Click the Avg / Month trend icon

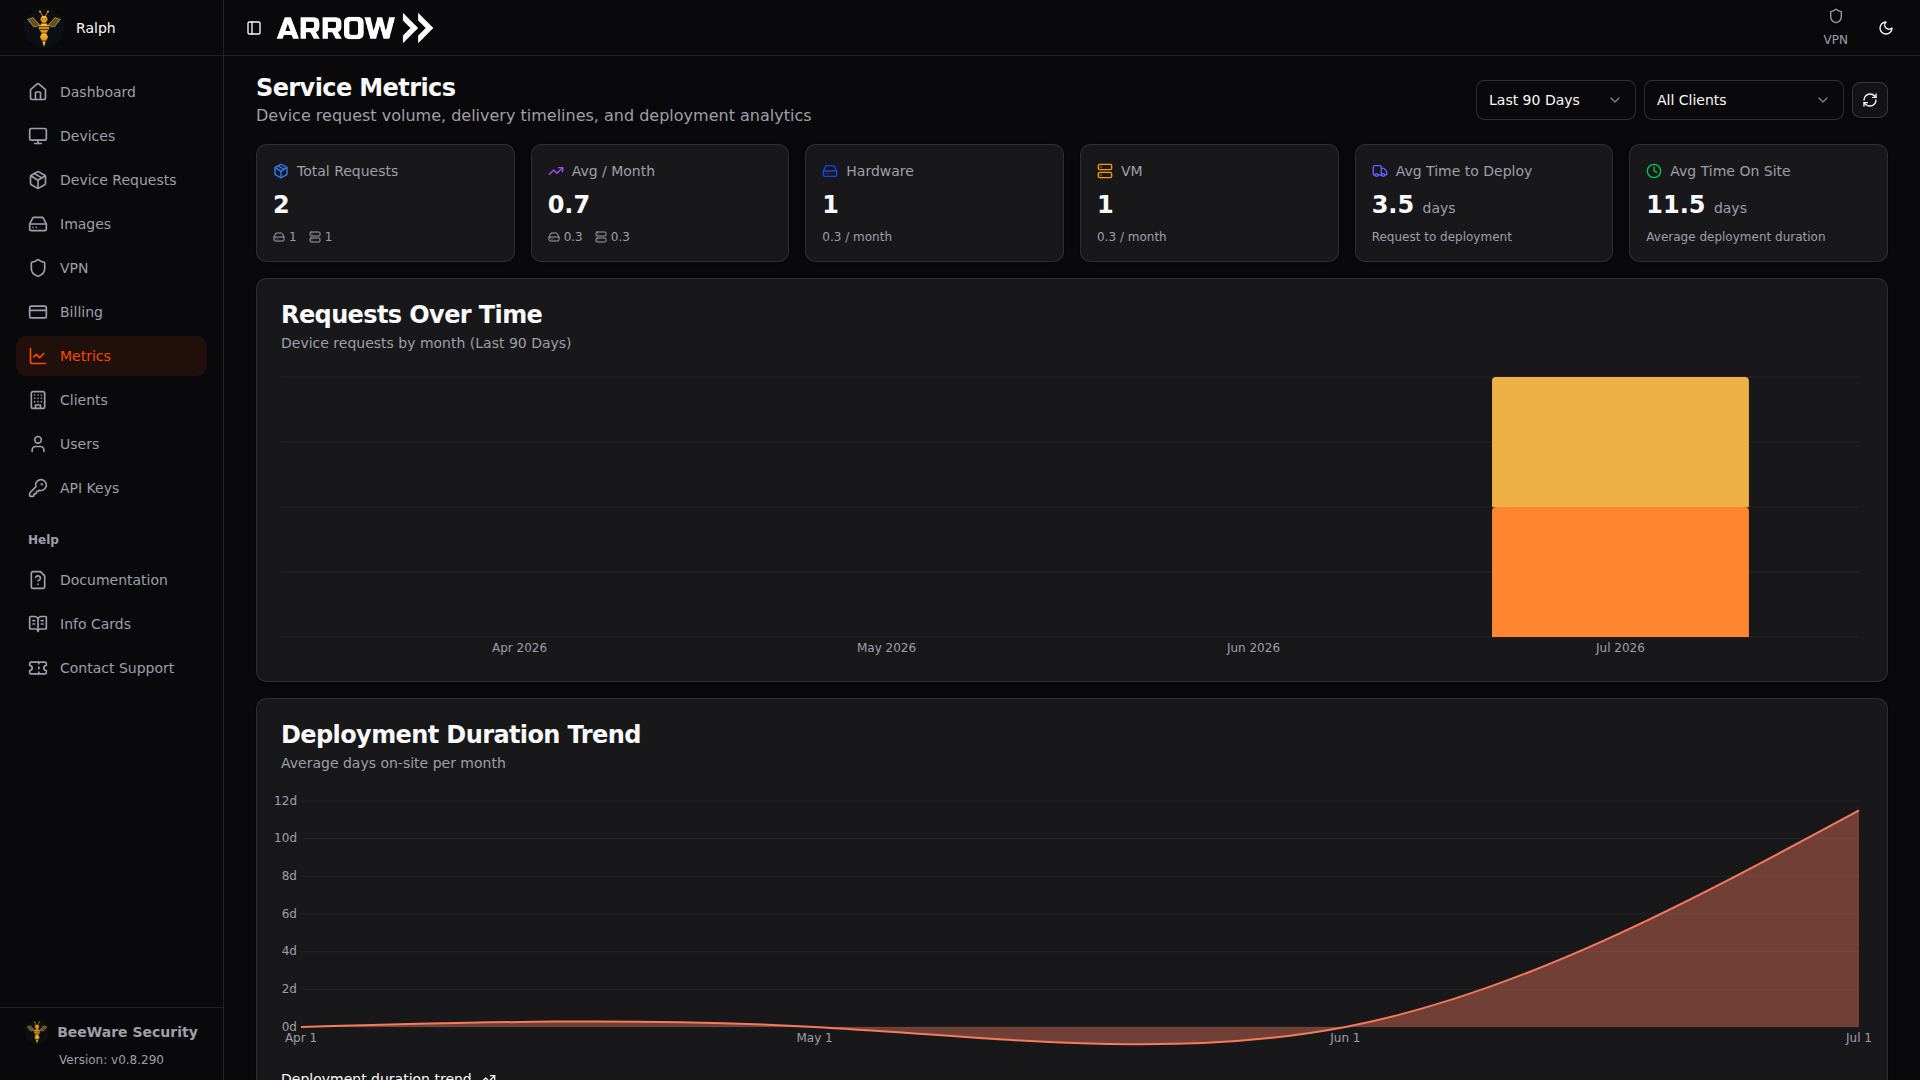pyautogui.click(x=556, y=171)
